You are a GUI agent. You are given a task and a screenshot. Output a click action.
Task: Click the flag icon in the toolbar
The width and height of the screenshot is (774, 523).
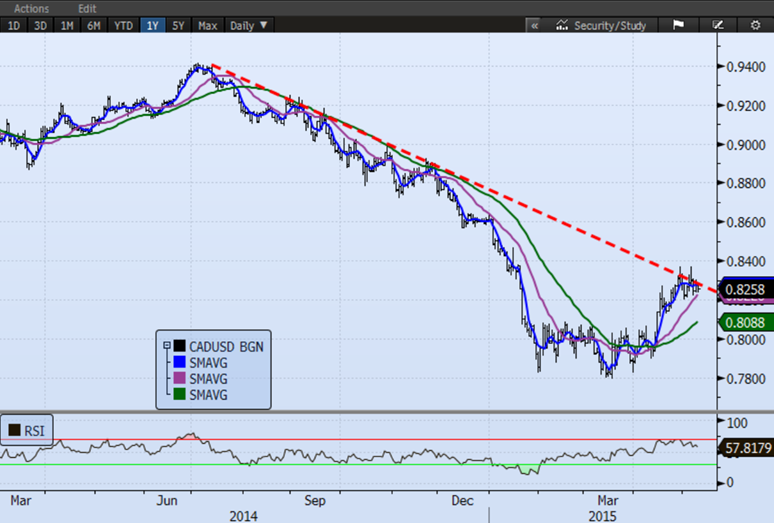[677, 25]
